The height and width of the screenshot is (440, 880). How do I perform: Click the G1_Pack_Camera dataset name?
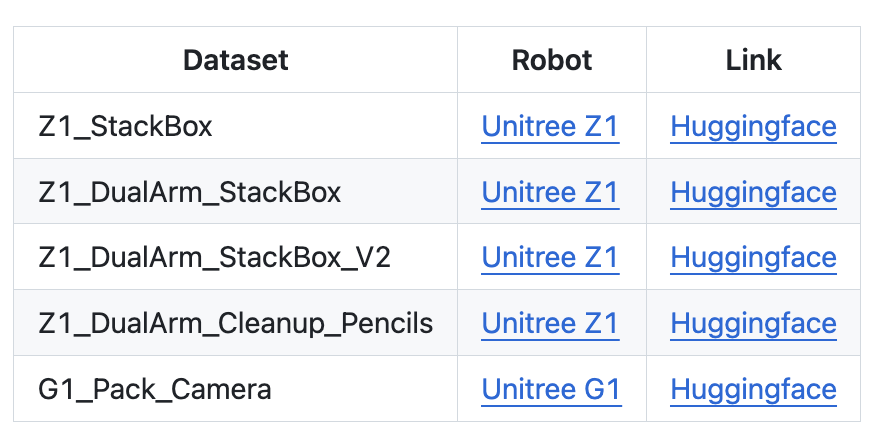click(x=154, y=388)
